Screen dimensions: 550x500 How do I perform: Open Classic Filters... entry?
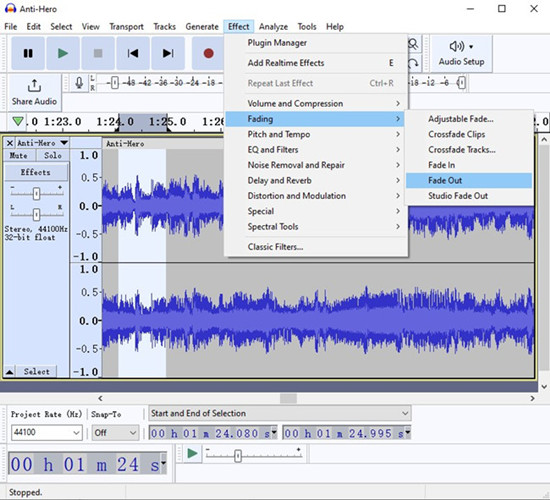(x=316, y=247)
